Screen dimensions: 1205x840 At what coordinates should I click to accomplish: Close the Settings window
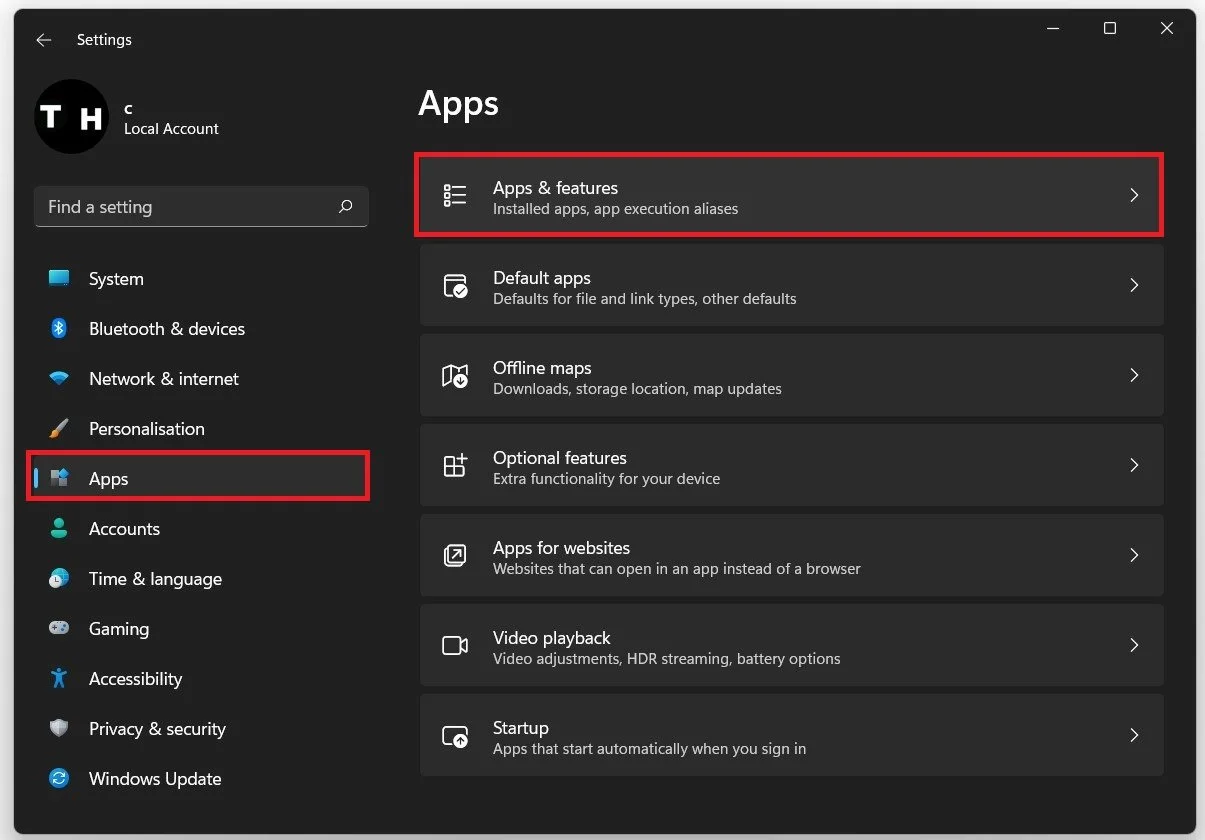(x=1167, y=29)
